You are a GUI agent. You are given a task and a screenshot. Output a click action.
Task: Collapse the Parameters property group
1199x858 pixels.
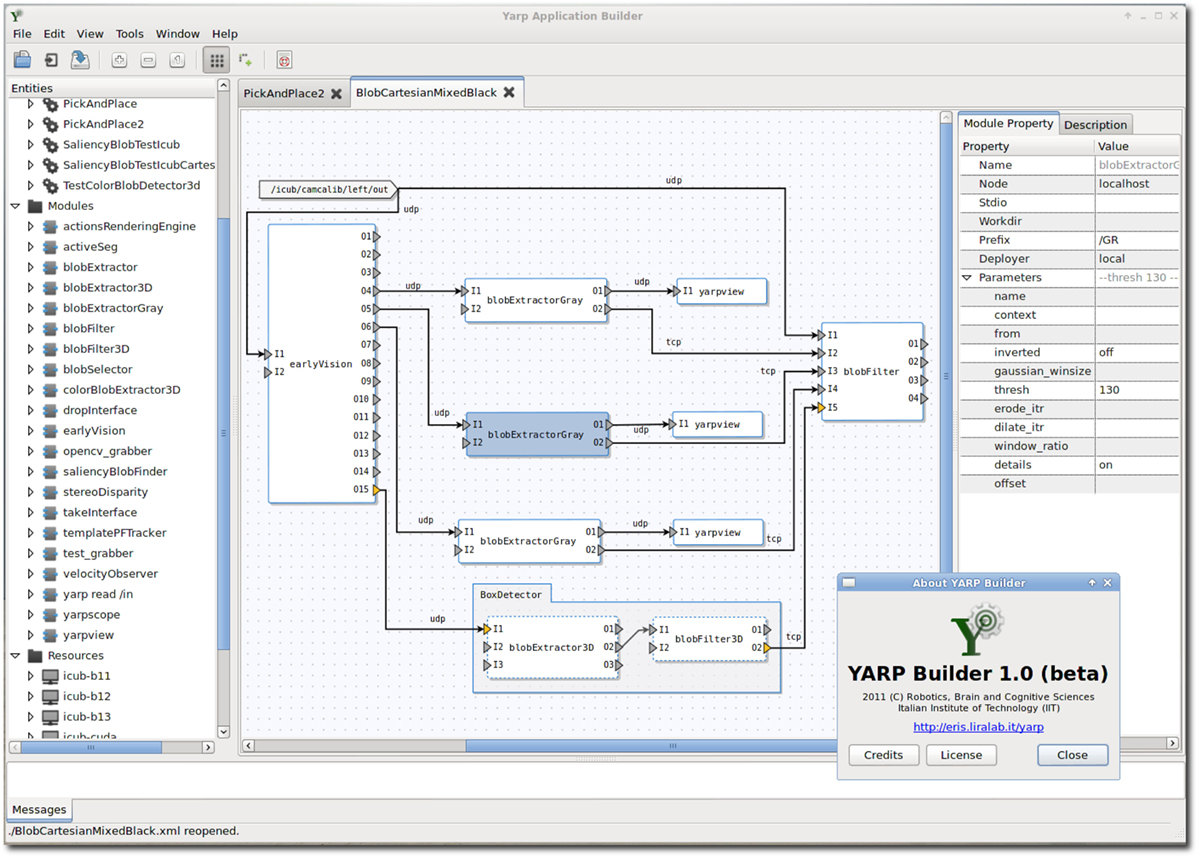click(967, 278)
